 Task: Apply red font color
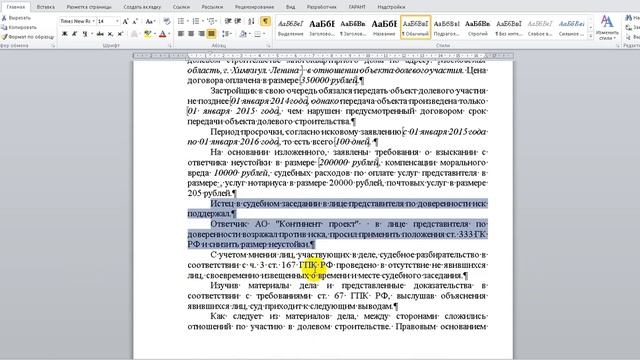[162, 34]
